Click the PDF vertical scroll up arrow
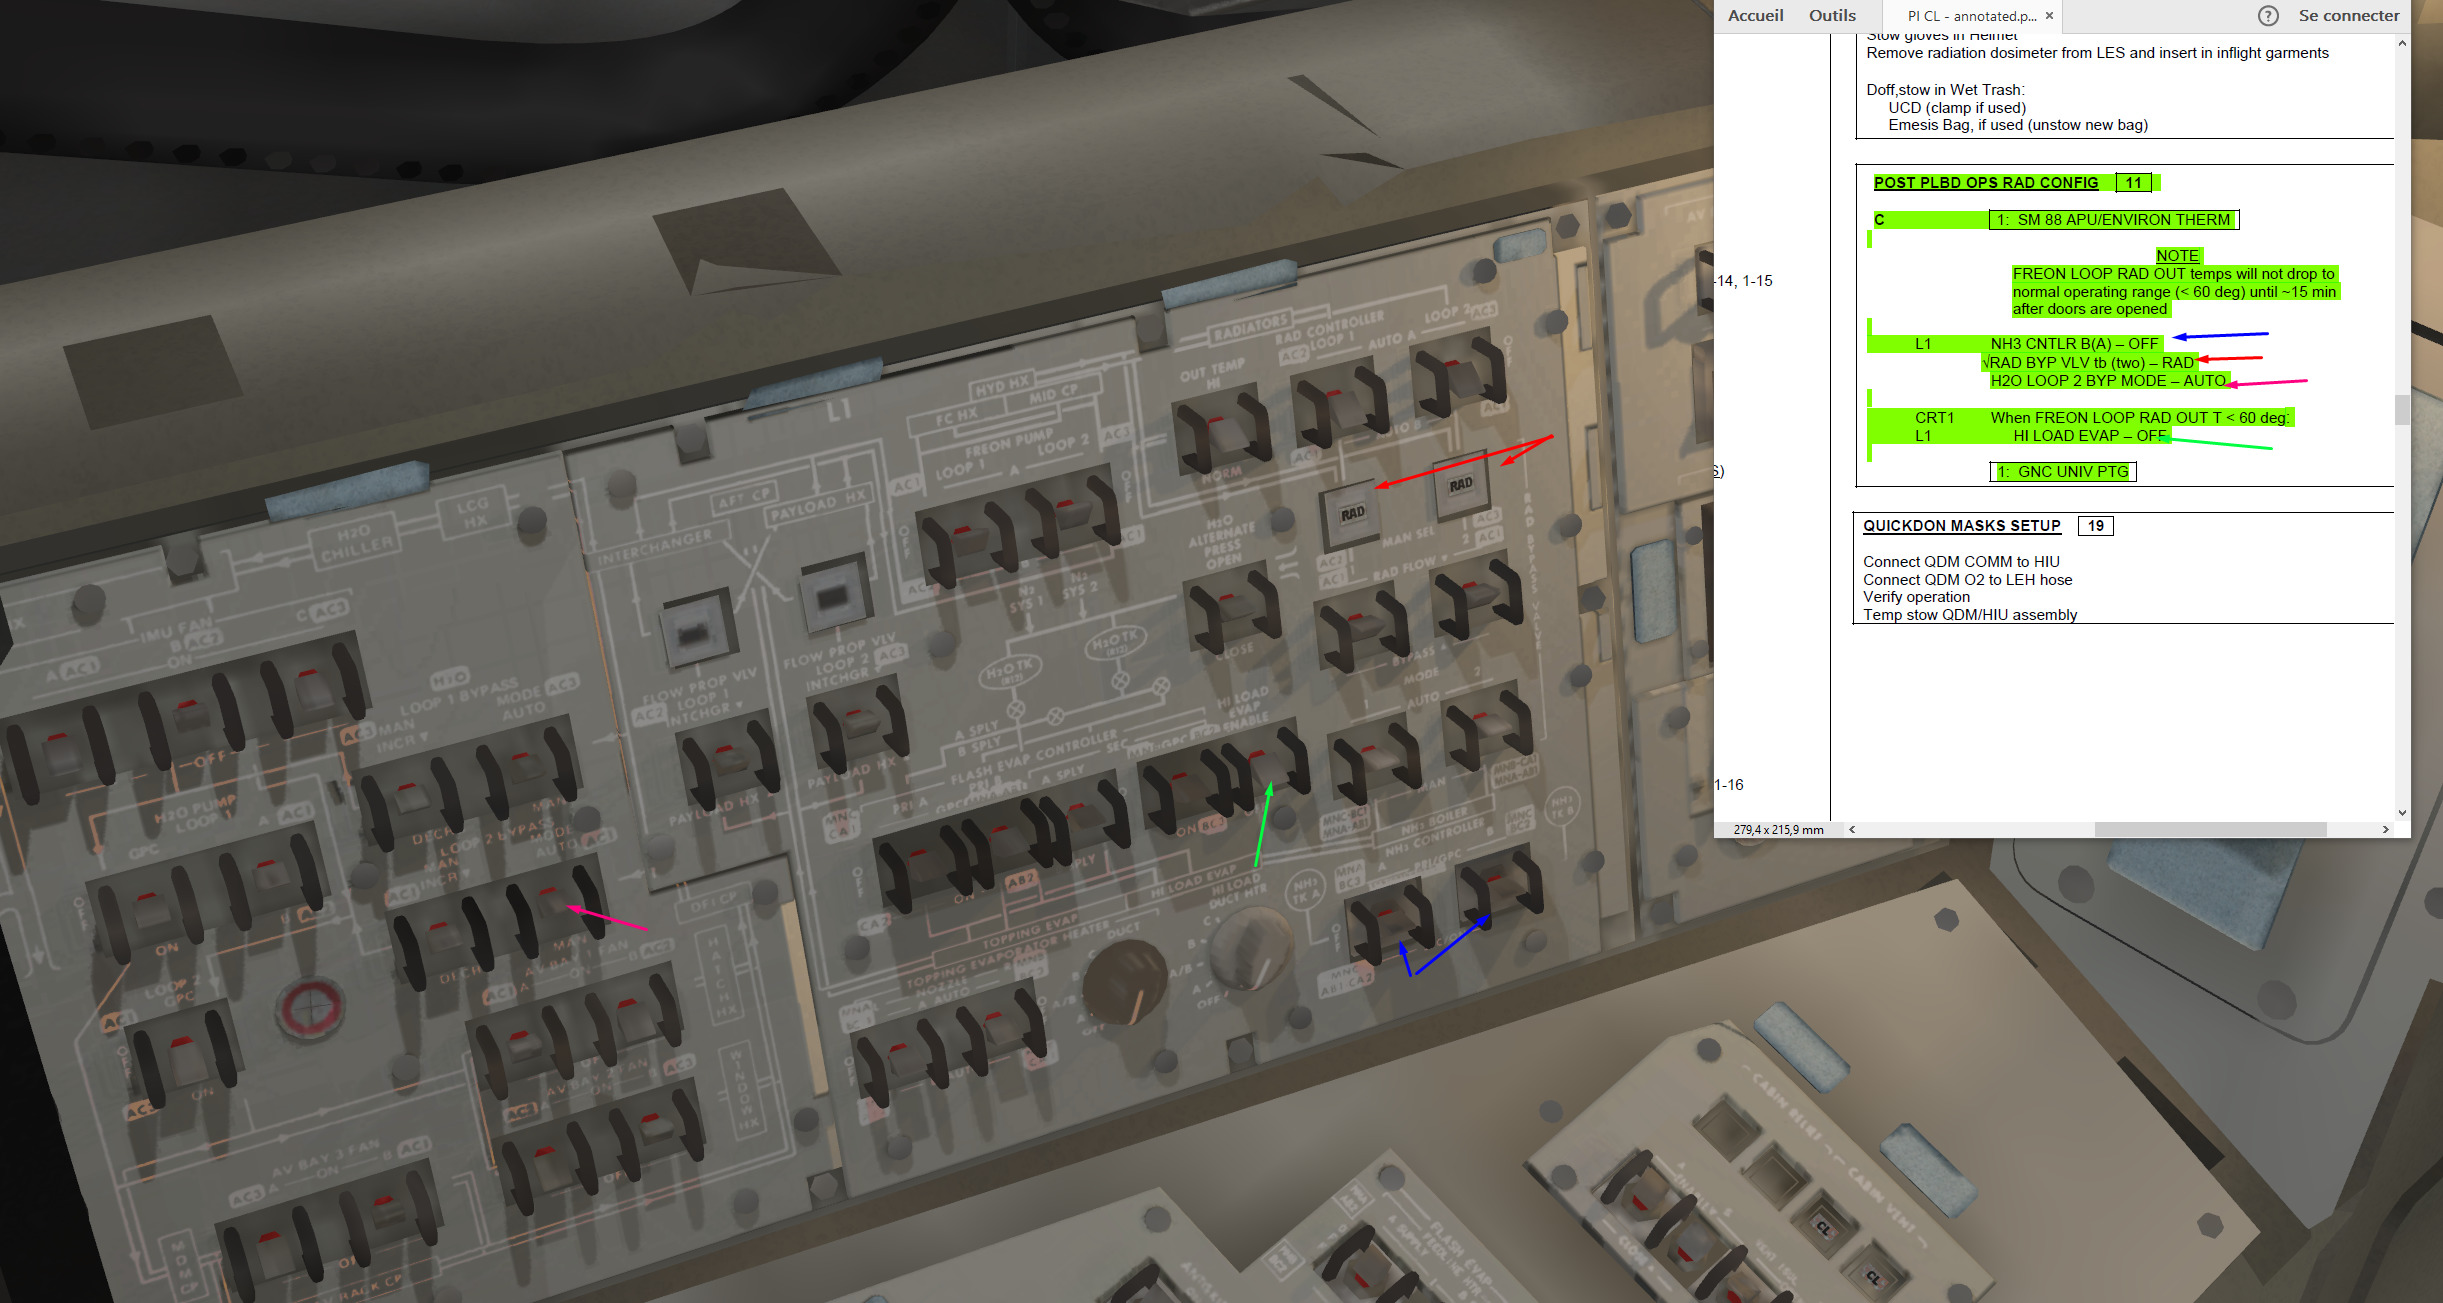The image size is (2443, 1303). pyautogui.click(x=2402, y=44)
